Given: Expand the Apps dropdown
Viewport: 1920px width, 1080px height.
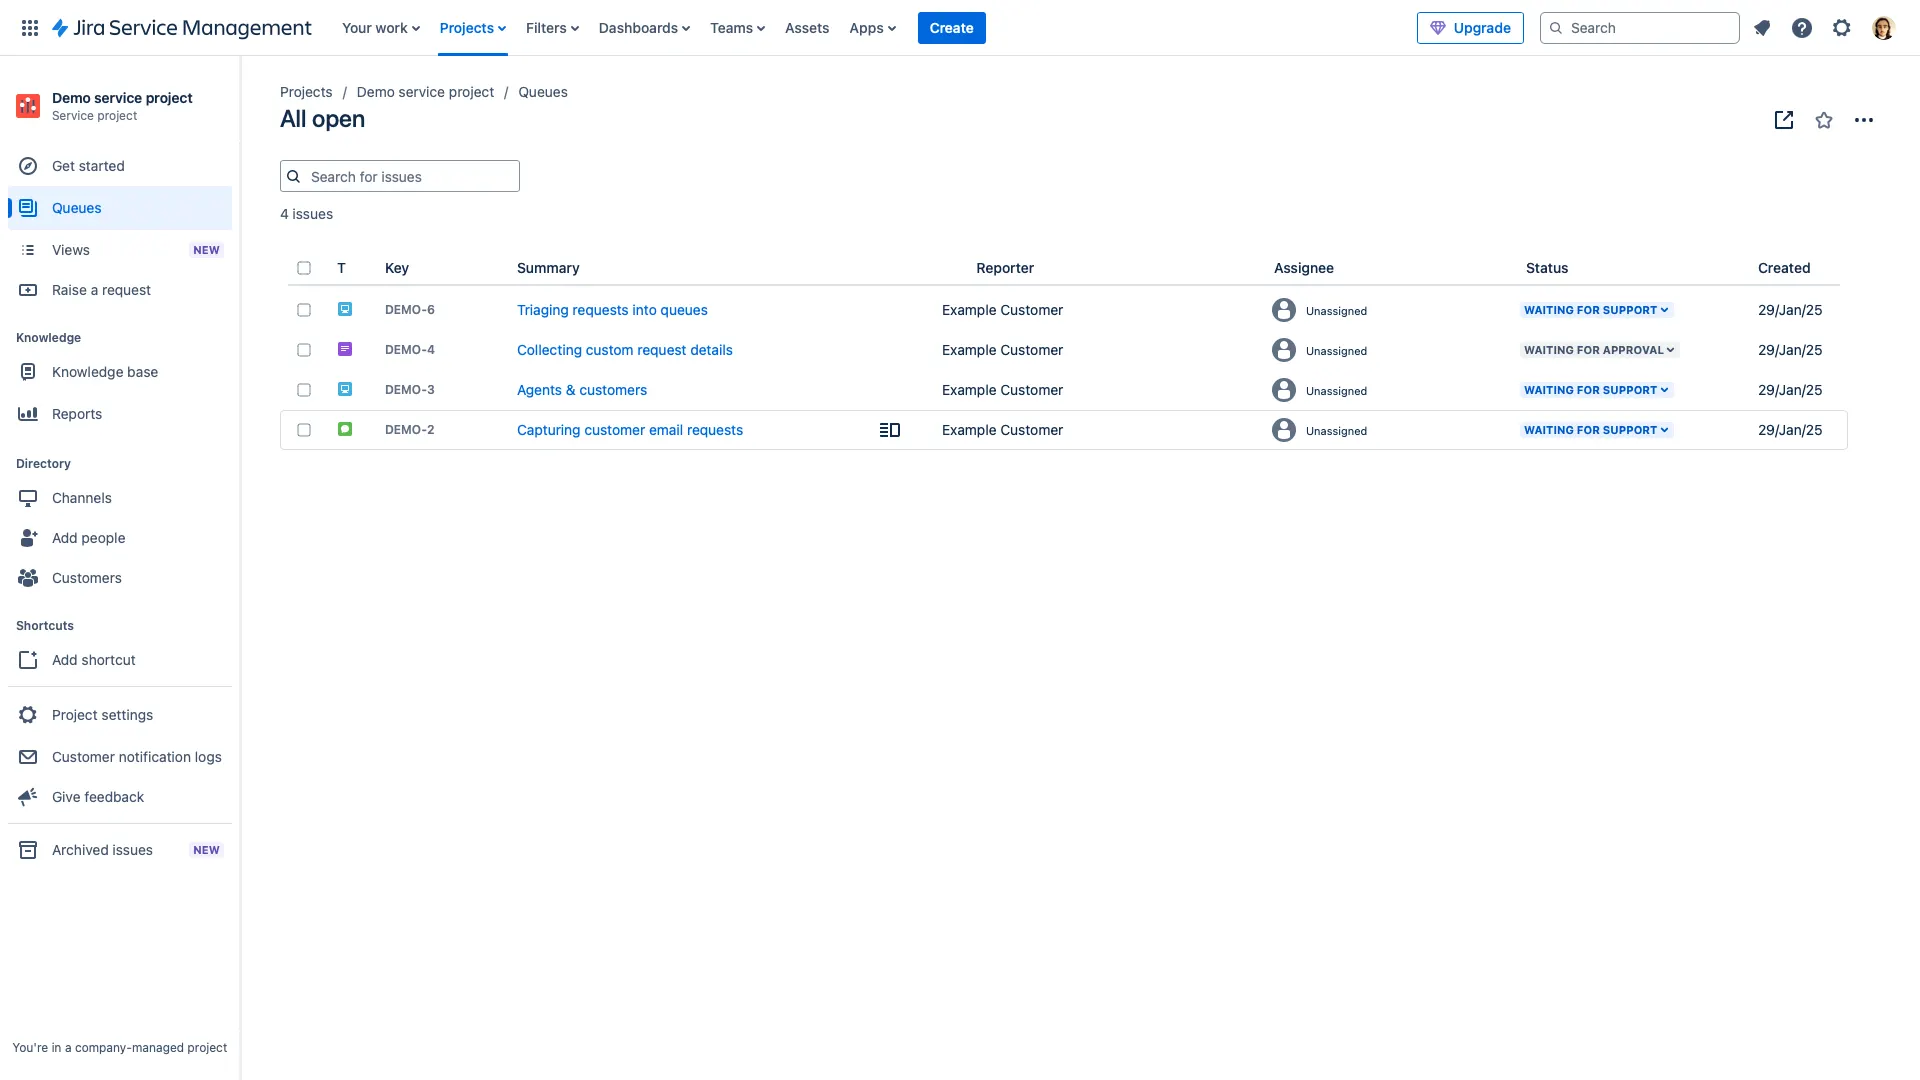Looking at the screenshot, I should tap(872, 28).
